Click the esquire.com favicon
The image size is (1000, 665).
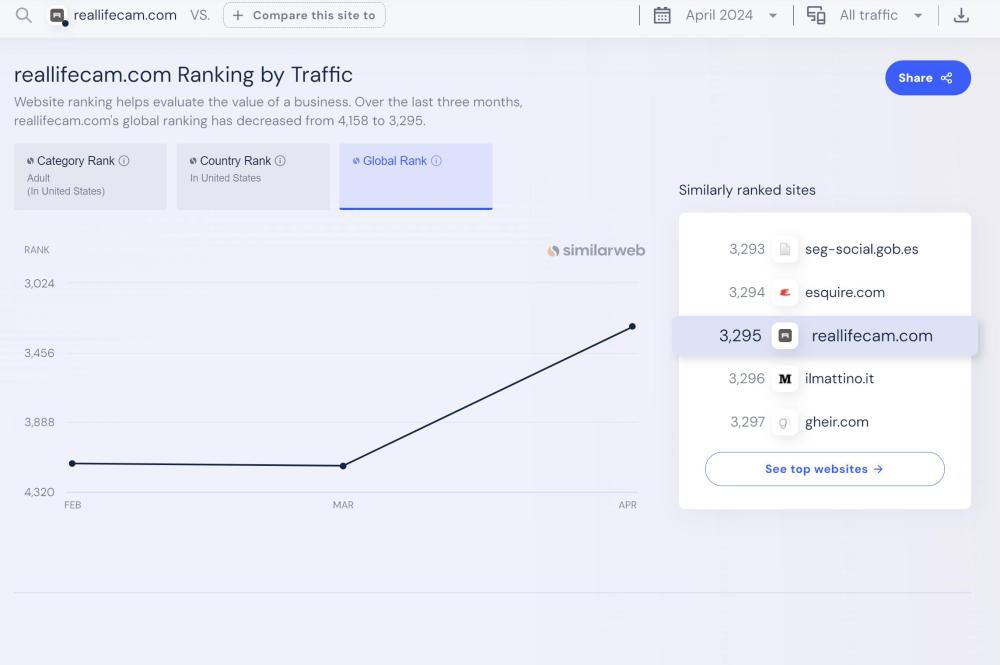pos(785,293)
